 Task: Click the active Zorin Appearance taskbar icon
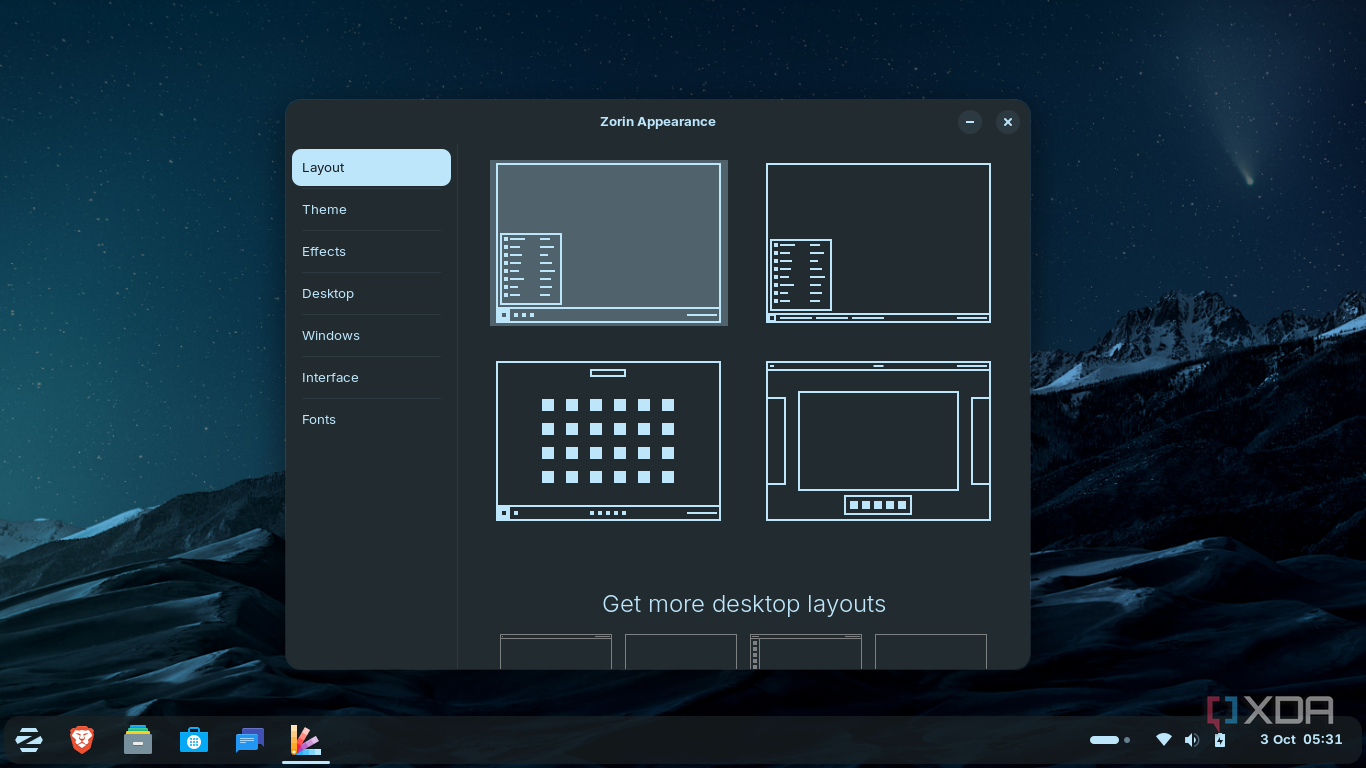(x=304, y=740)
